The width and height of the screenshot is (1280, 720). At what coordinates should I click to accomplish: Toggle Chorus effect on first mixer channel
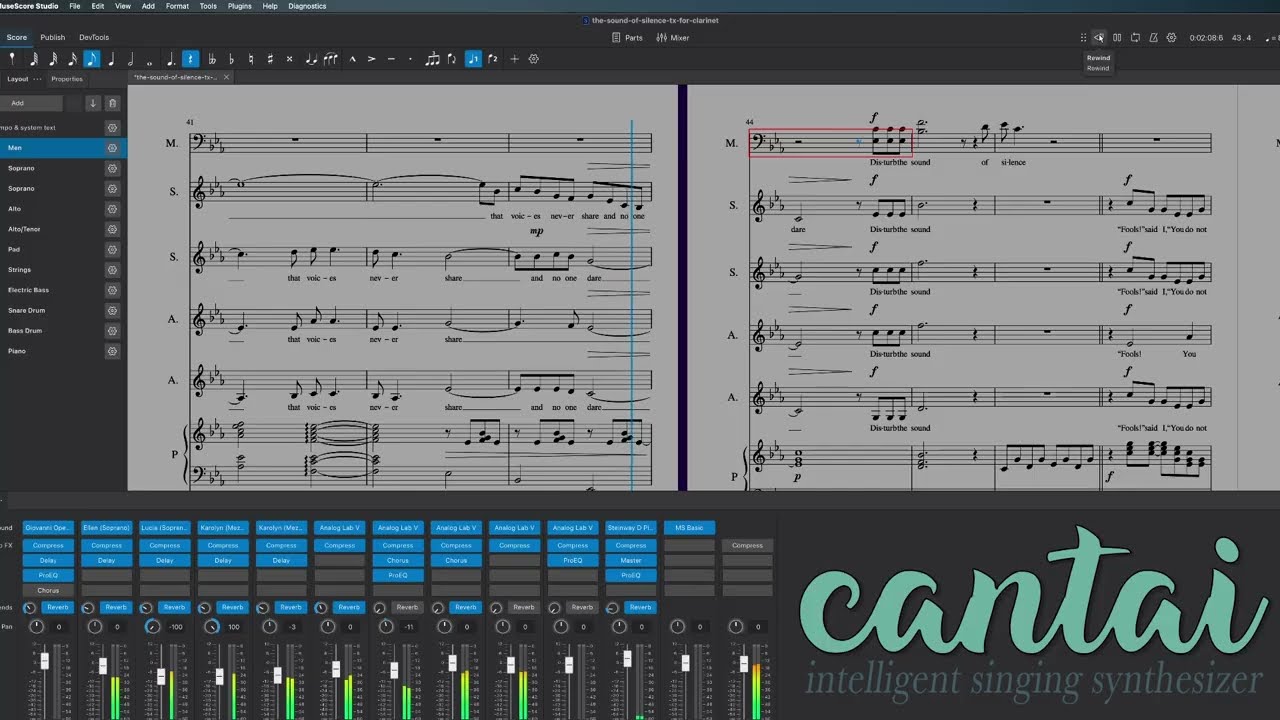[x=48, y=591]
